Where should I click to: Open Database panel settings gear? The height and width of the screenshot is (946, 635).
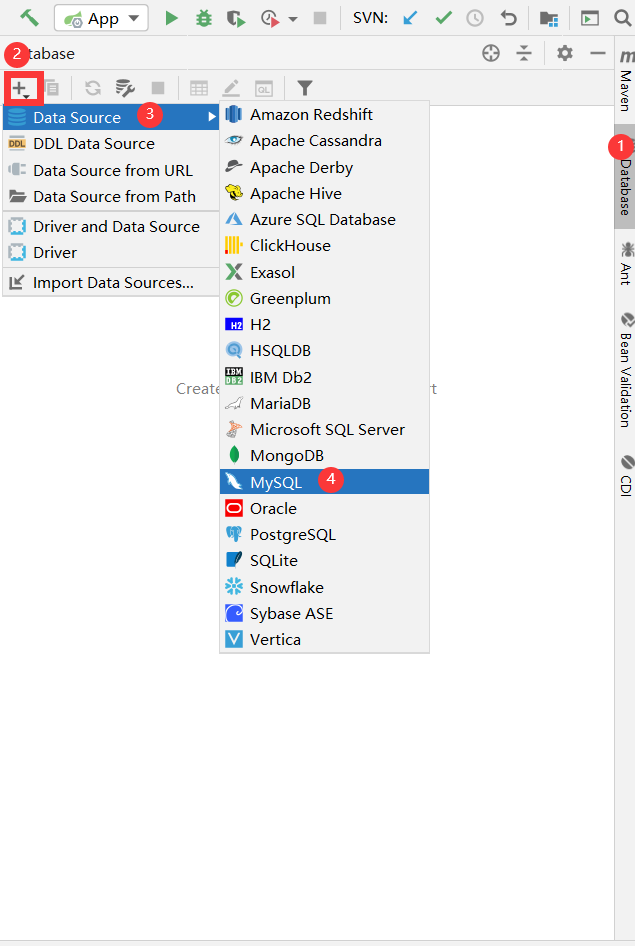tap(564, 54)
